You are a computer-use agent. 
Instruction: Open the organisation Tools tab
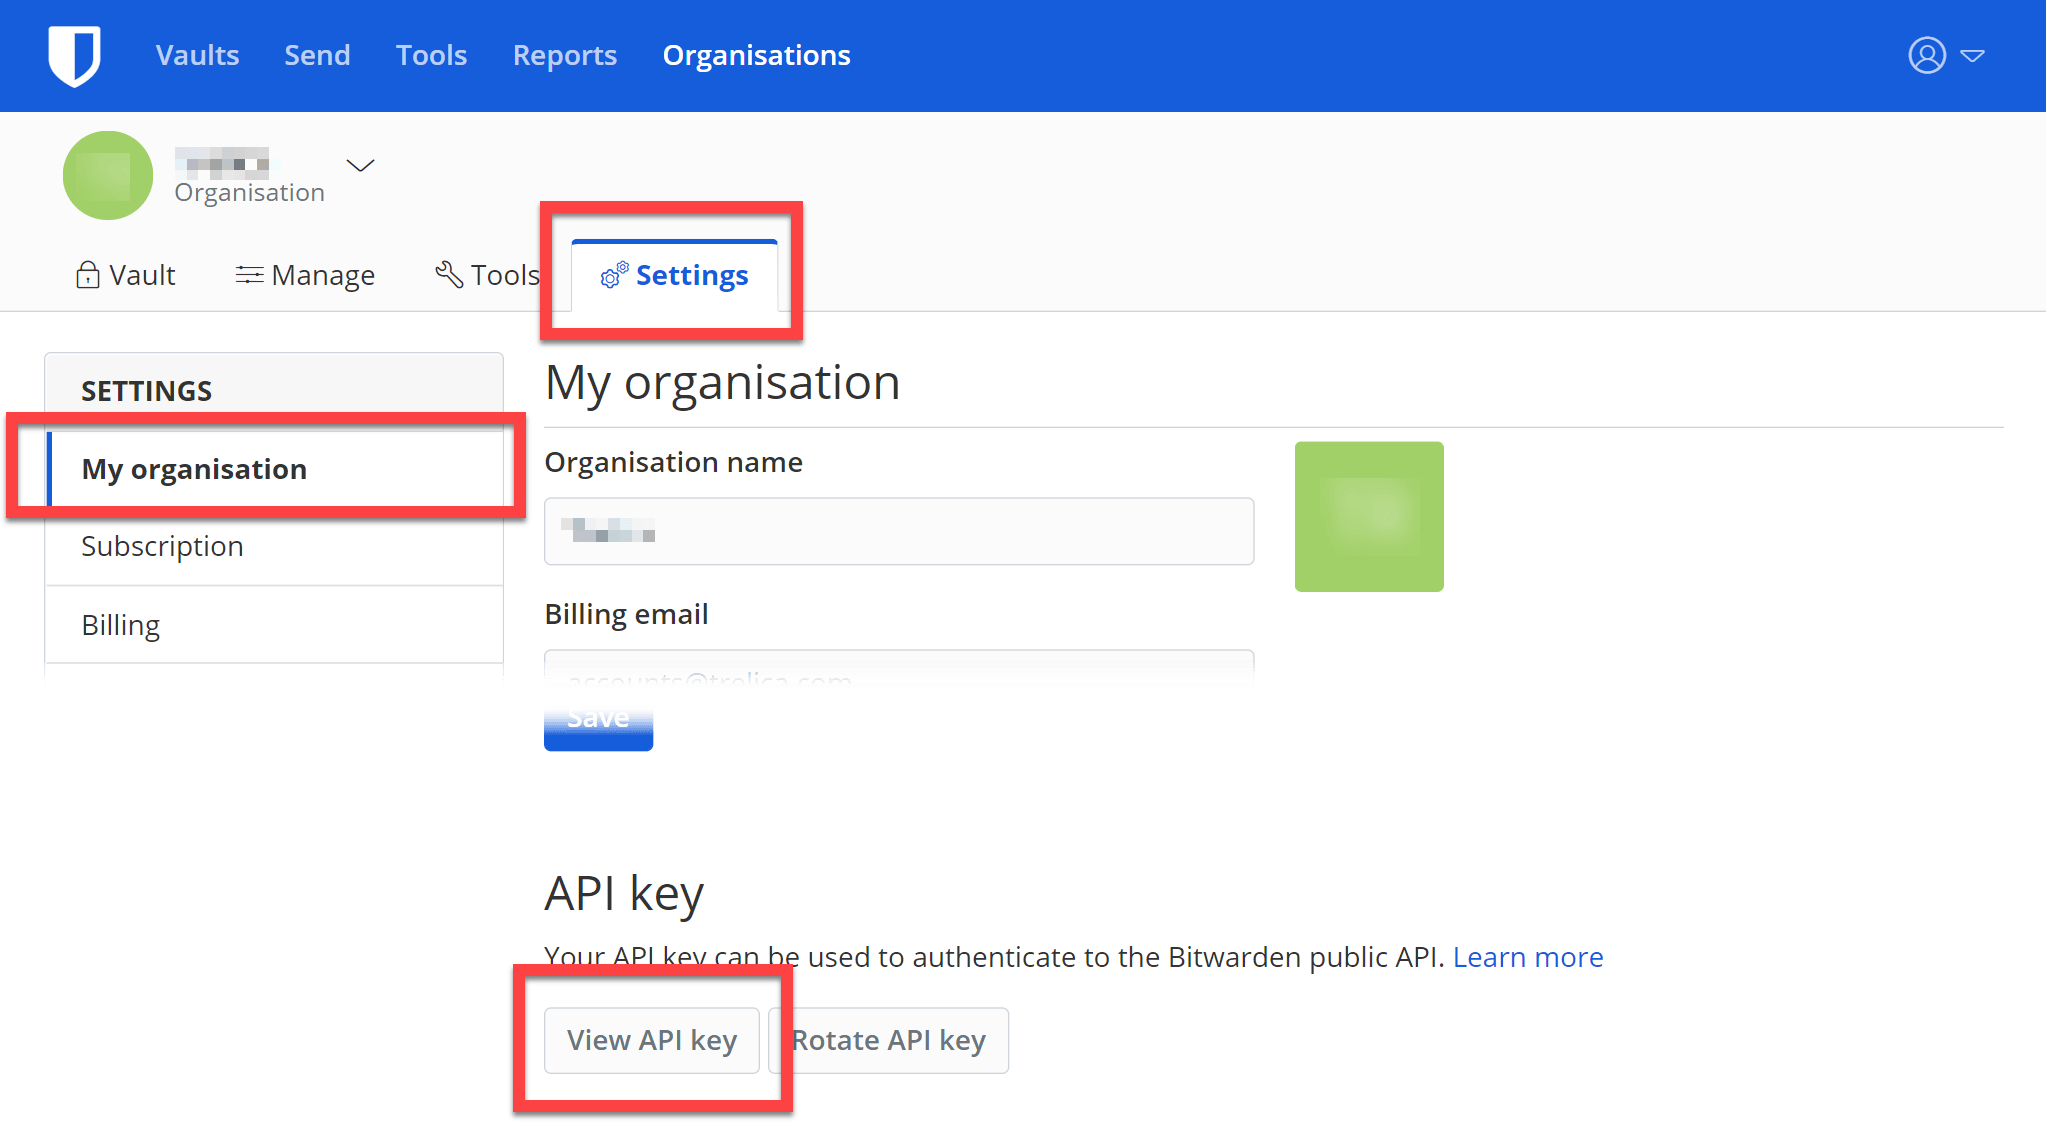point(488,275)
